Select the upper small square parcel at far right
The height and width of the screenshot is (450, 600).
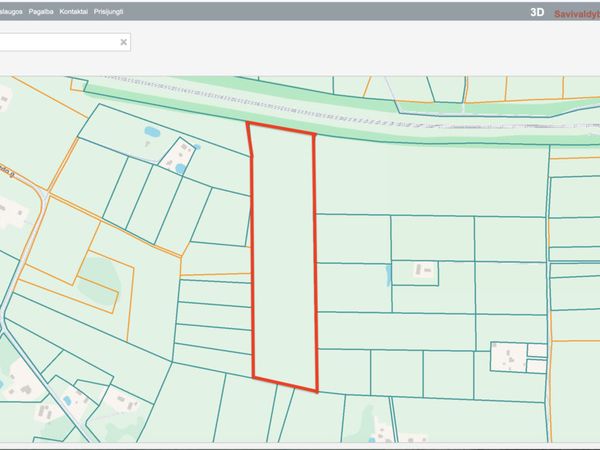pos(537,351)
